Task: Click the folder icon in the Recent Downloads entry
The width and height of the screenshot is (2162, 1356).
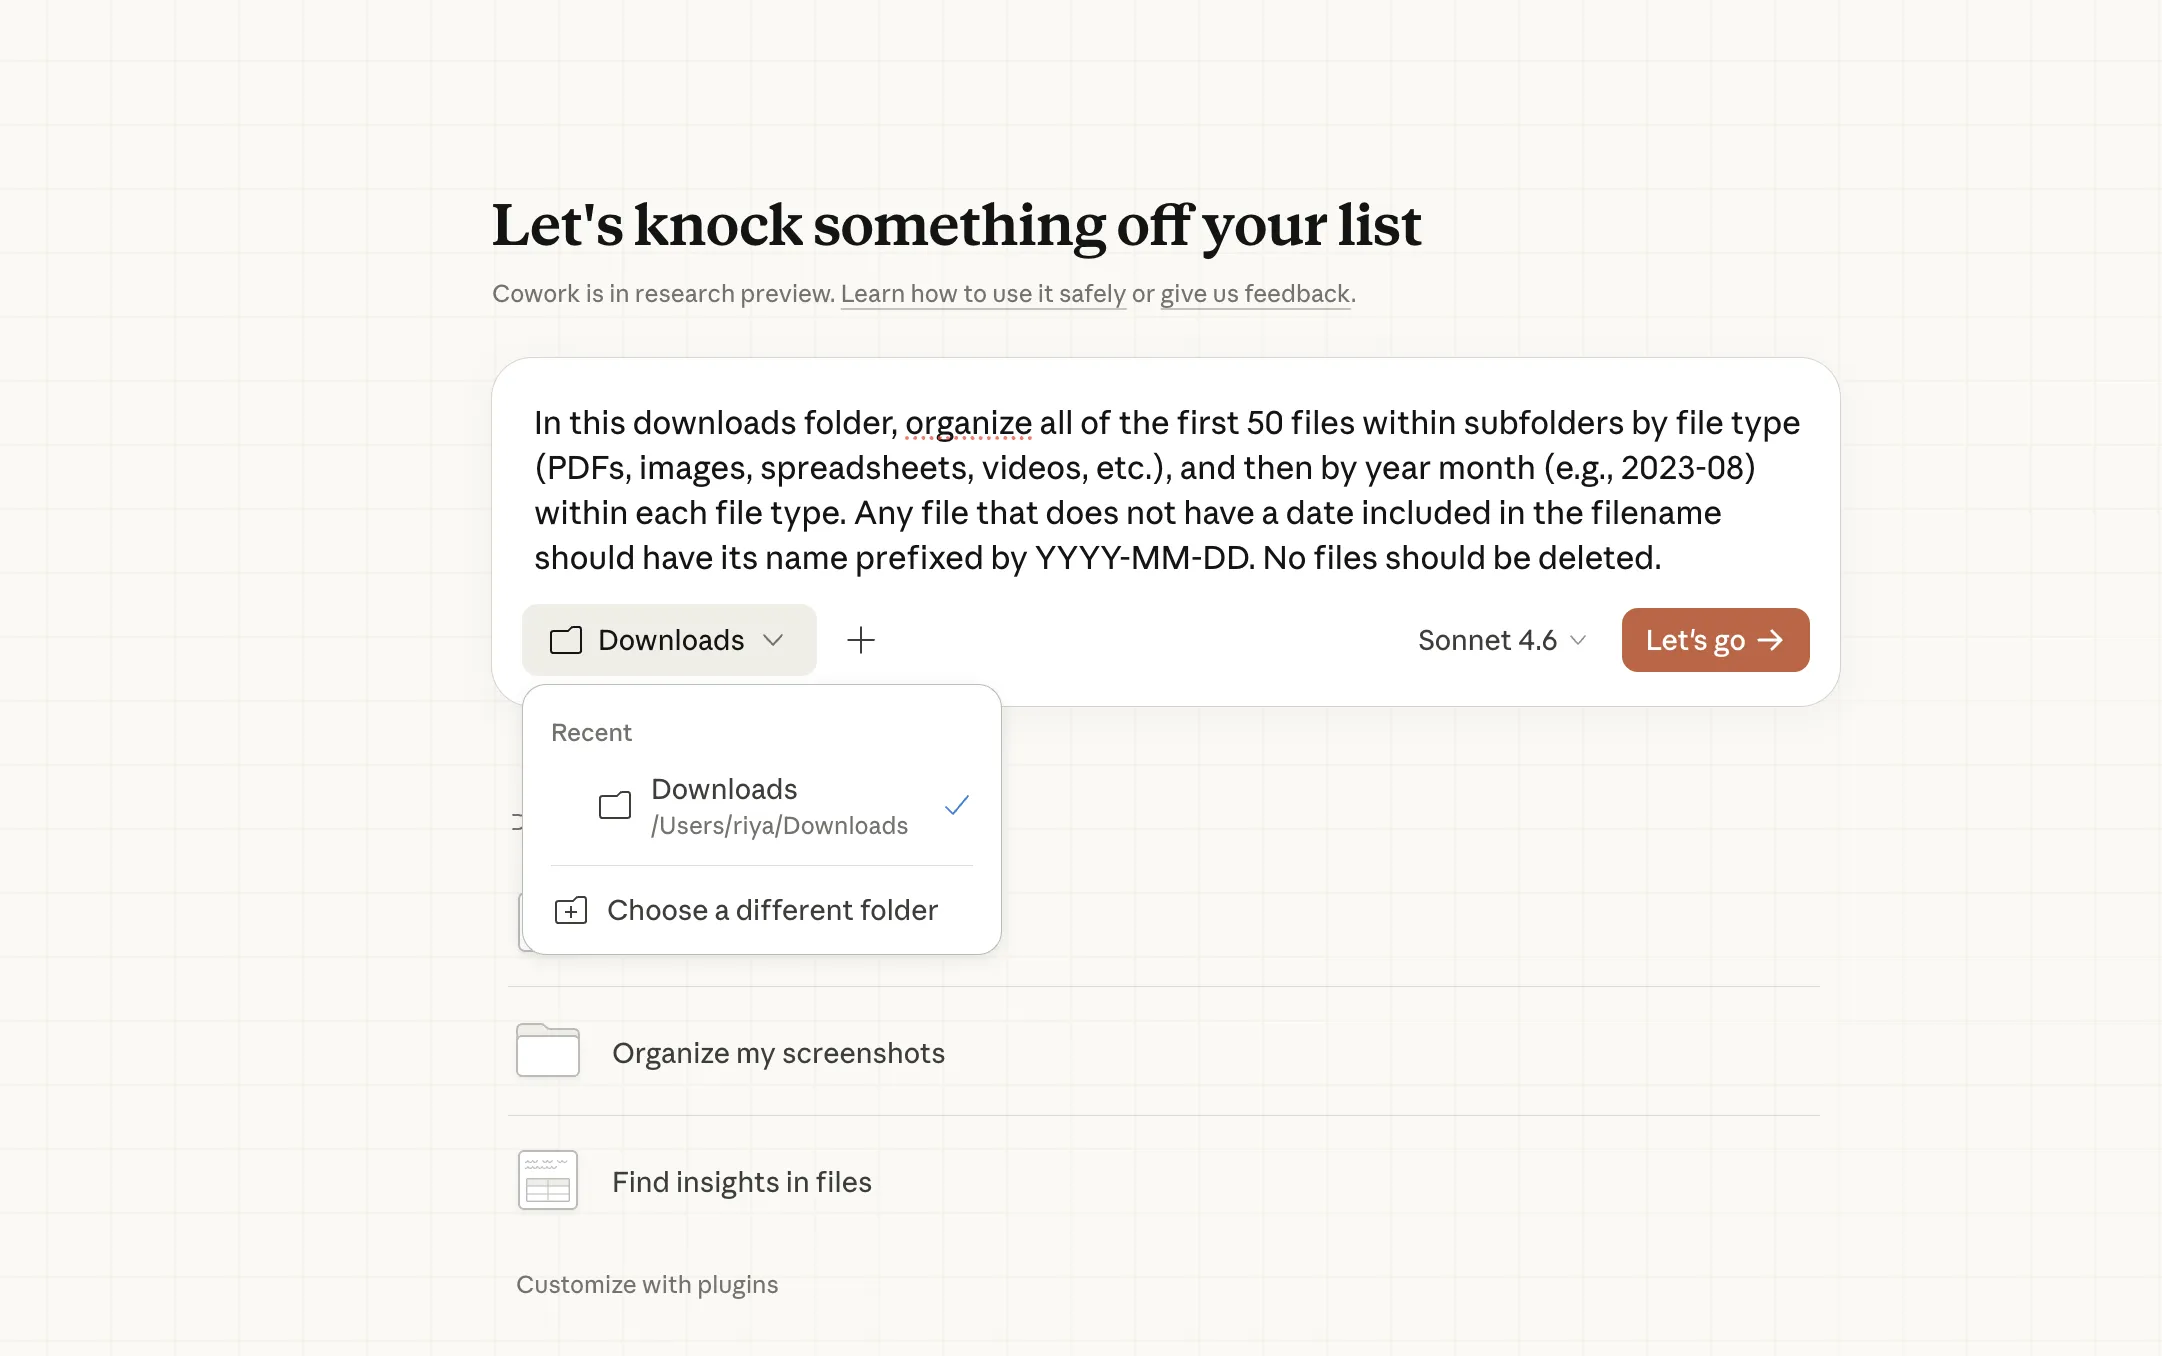Action: pyautogui.click(x=615, y=805)
